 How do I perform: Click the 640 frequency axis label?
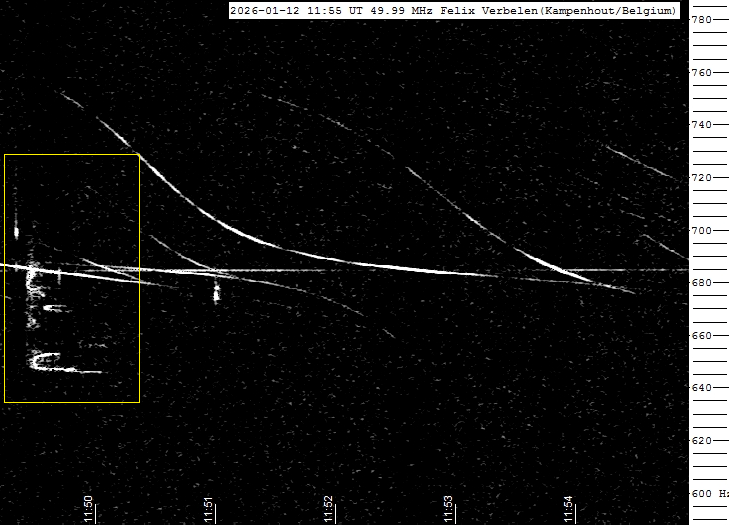pyautogui.click(x=702, y=388)
